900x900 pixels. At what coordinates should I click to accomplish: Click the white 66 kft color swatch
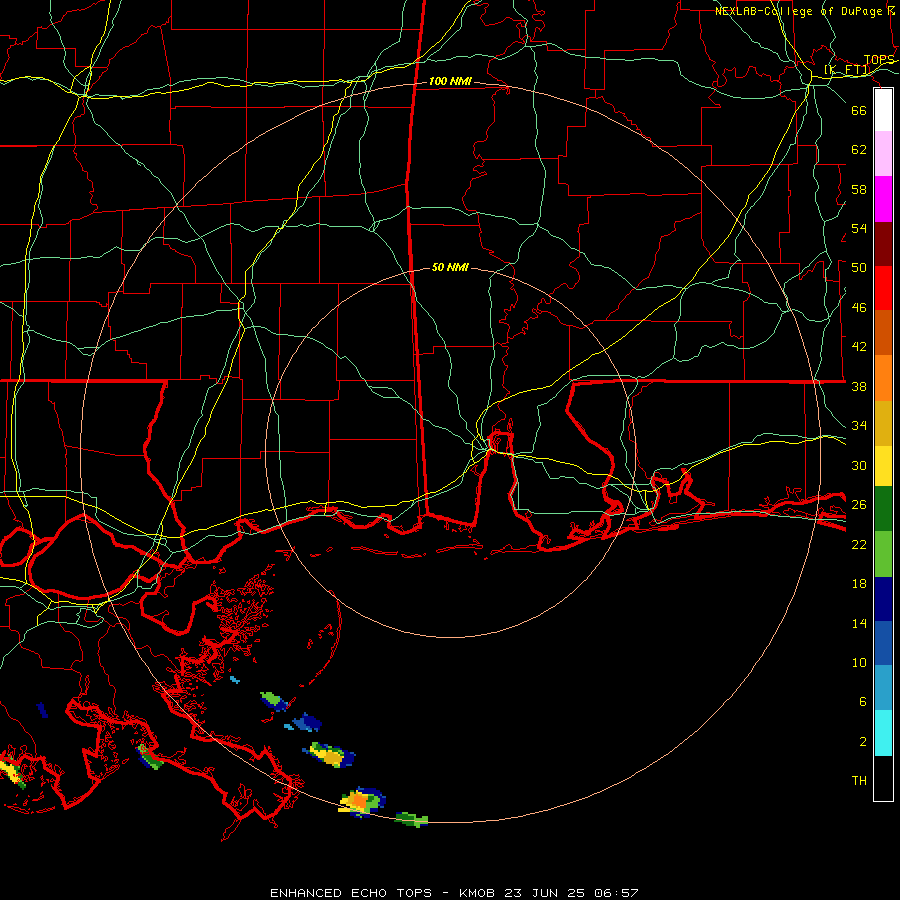(x=883, y=110)
